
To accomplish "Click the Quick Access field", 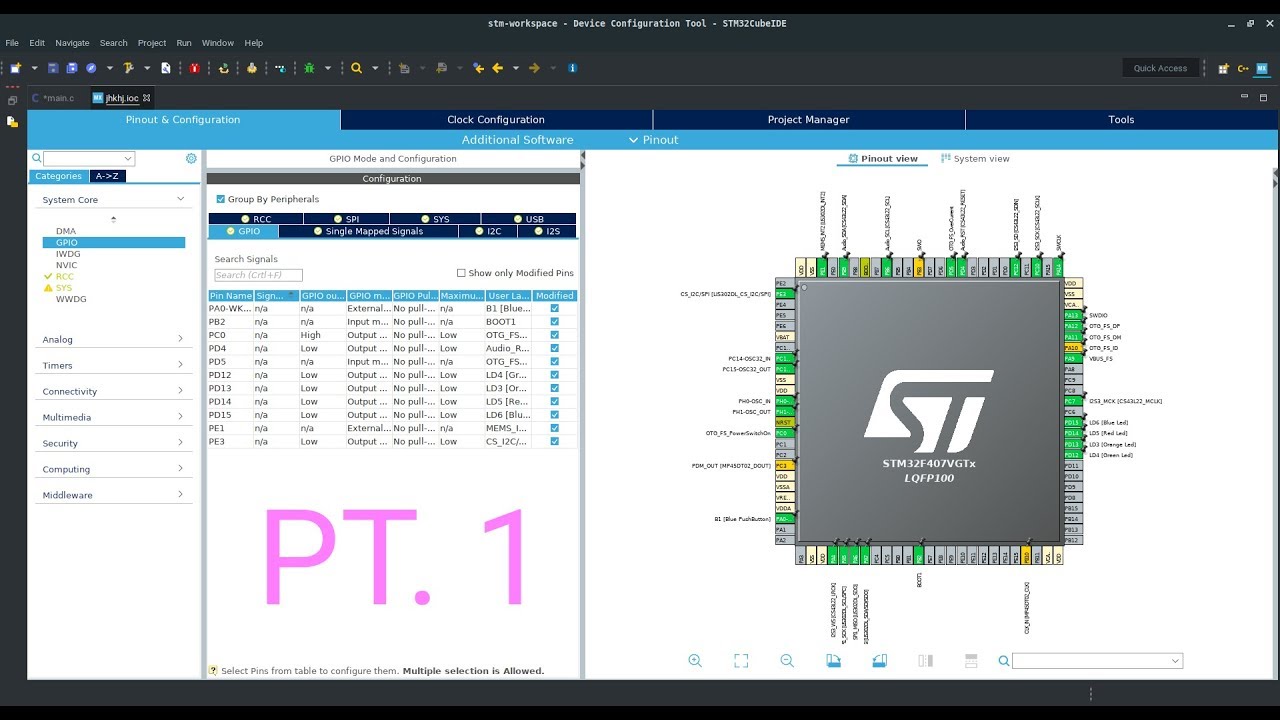I will click(x=1160, y=68).
